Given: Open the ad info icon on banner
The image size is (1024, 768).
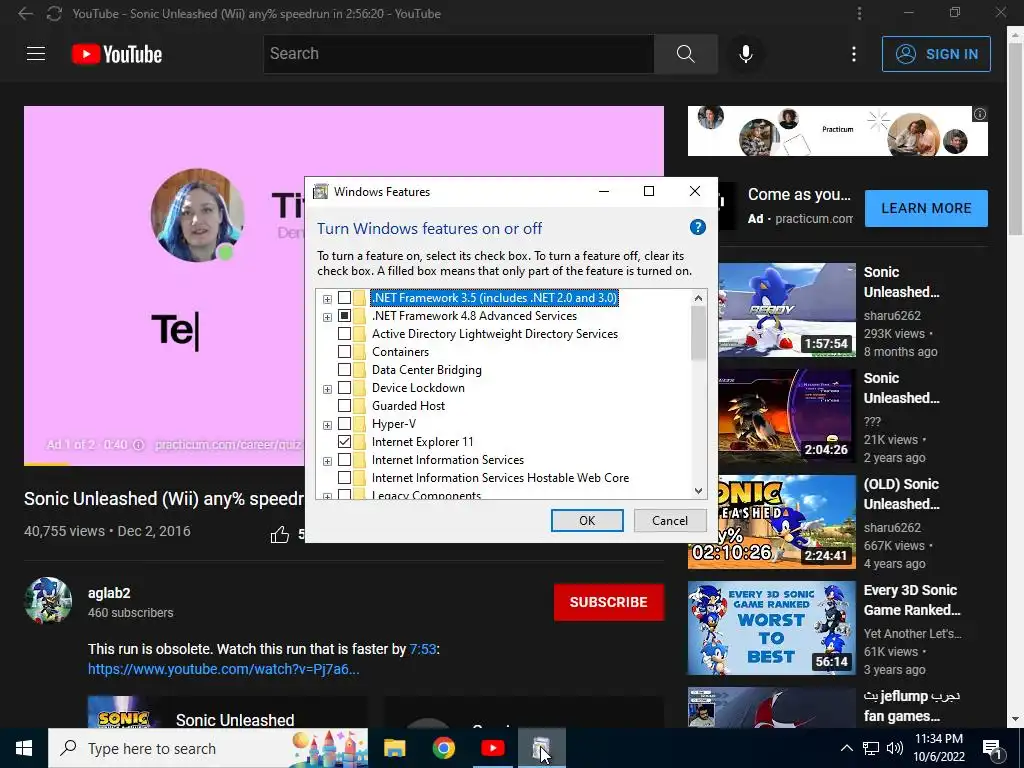Looking at the screenshot, I should [x=980, y=114].
